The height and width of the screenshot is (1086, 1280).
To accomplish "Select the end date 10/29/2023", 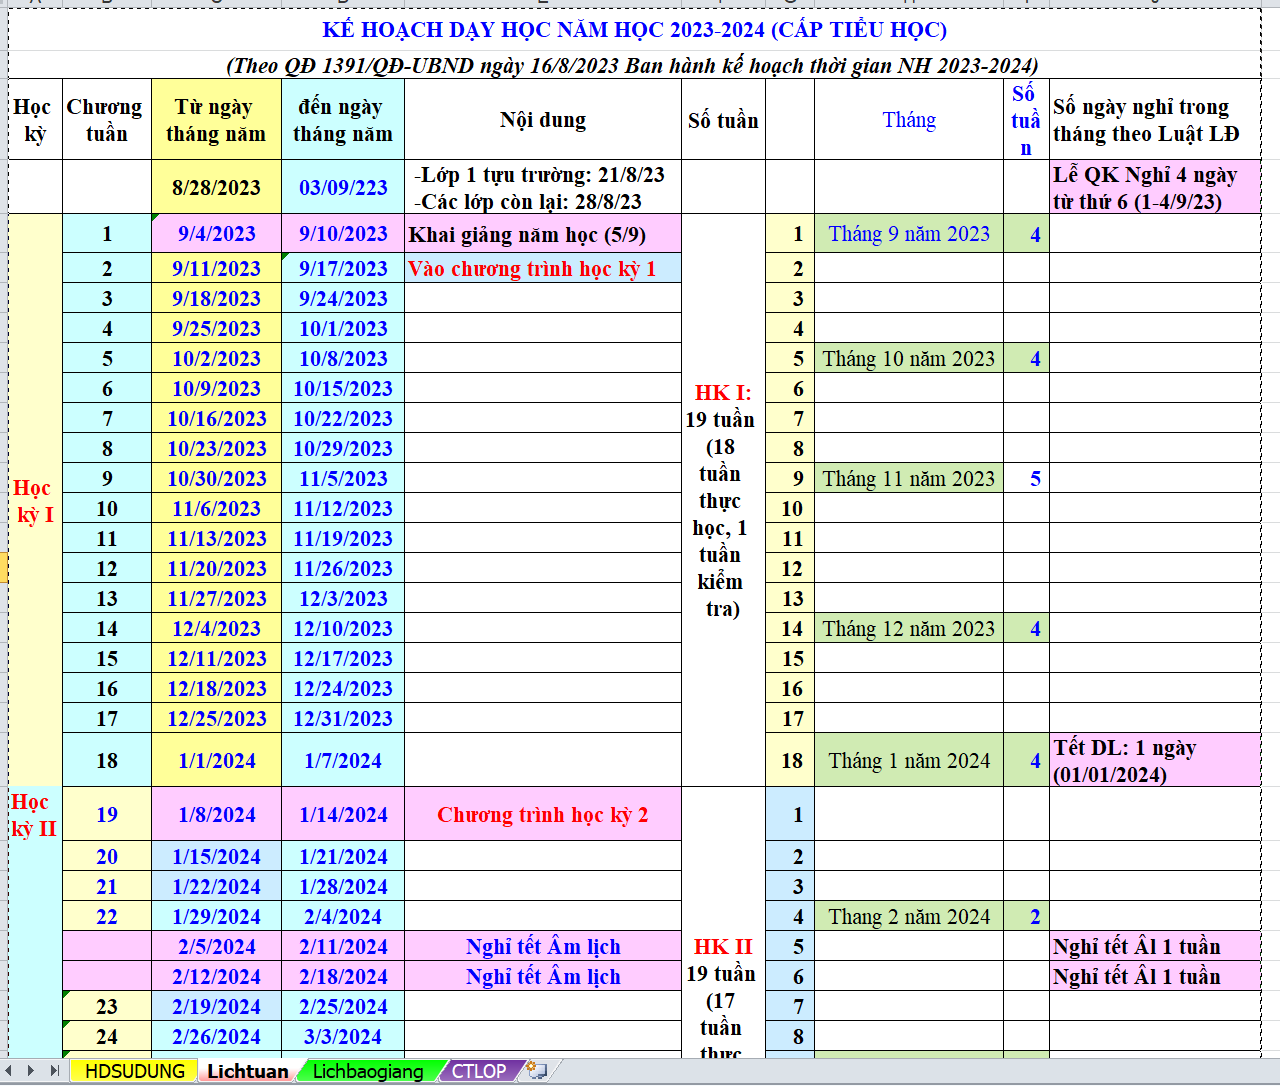I will tap(343, 448).
